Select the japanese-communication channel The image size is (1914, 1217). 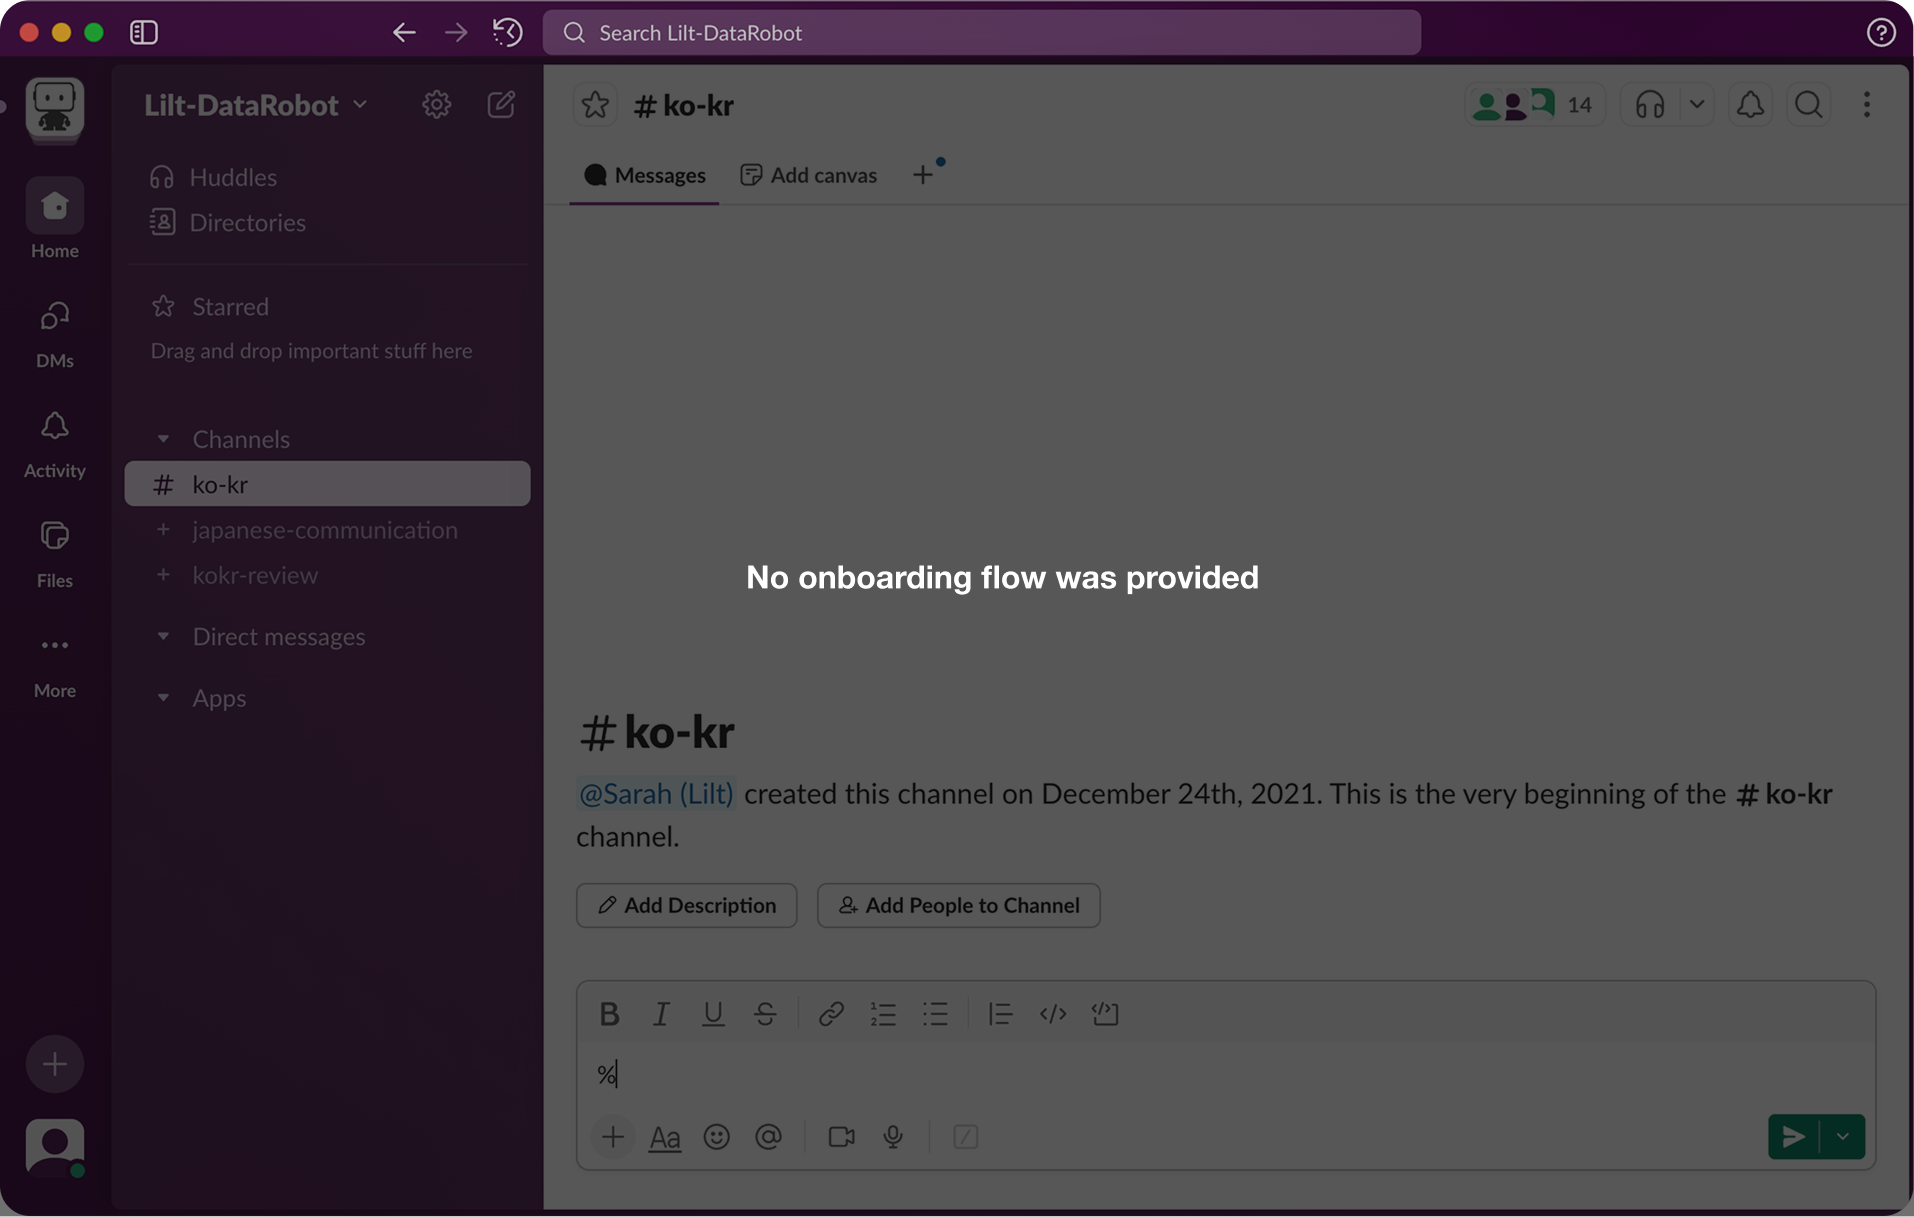tap(327, 530)
